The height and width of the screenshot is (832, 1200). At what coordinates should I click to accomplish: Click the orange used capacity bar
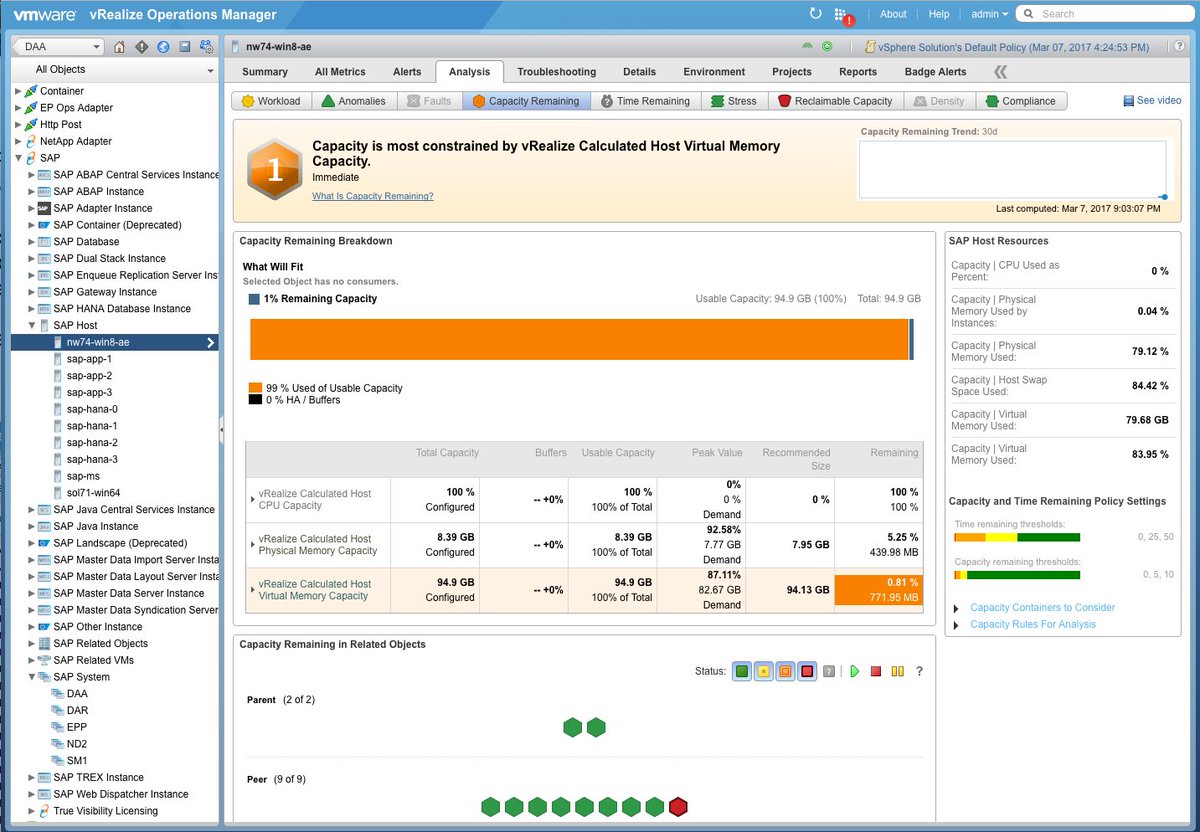(x=579, y=339)
